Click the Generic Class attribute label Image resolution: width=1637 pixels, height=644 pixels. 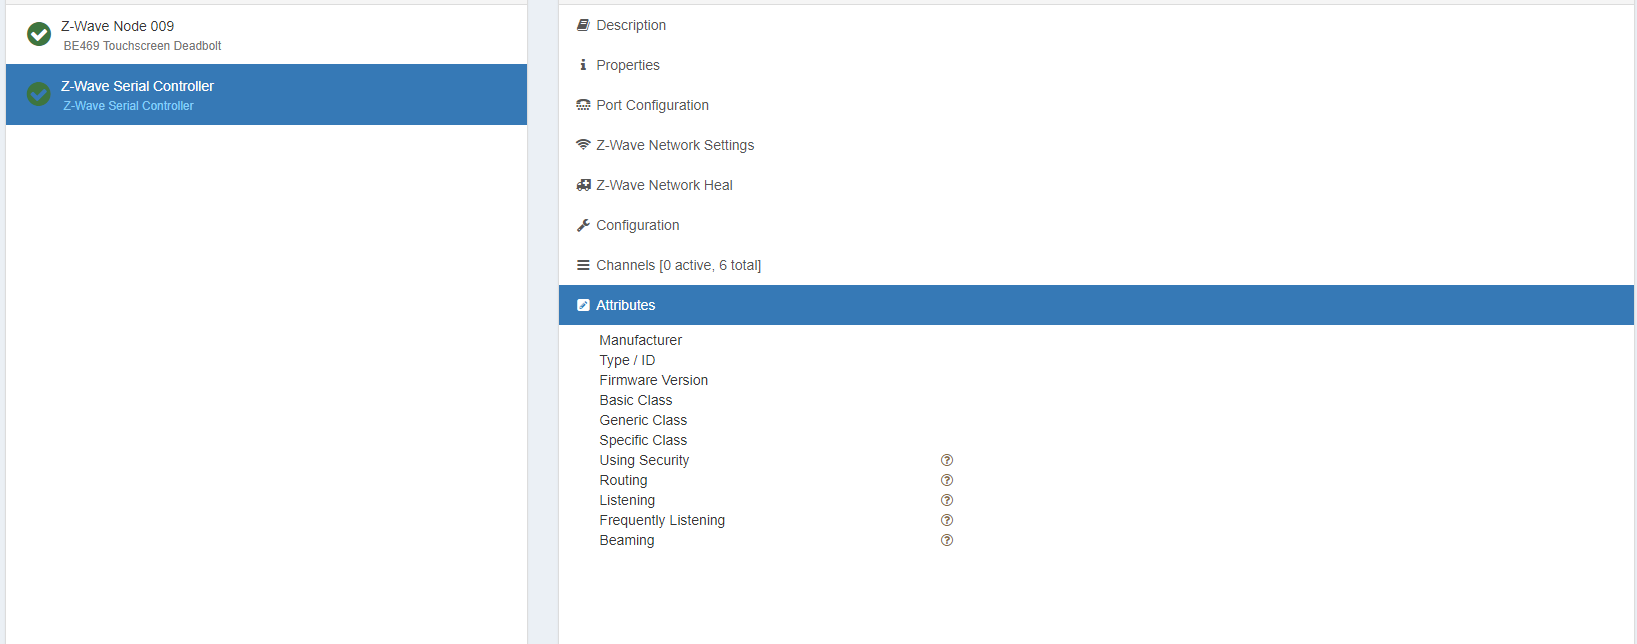pyautogui.click(x=643, y=420)
